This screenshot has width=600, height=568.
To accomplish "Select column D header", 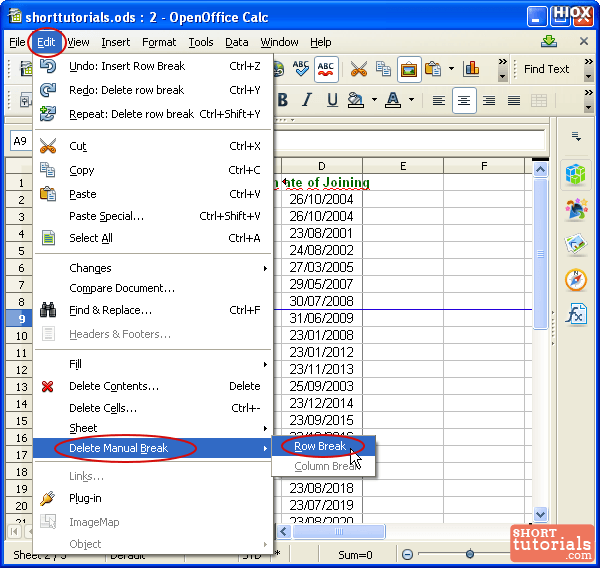I will click(x=322, y=166).
